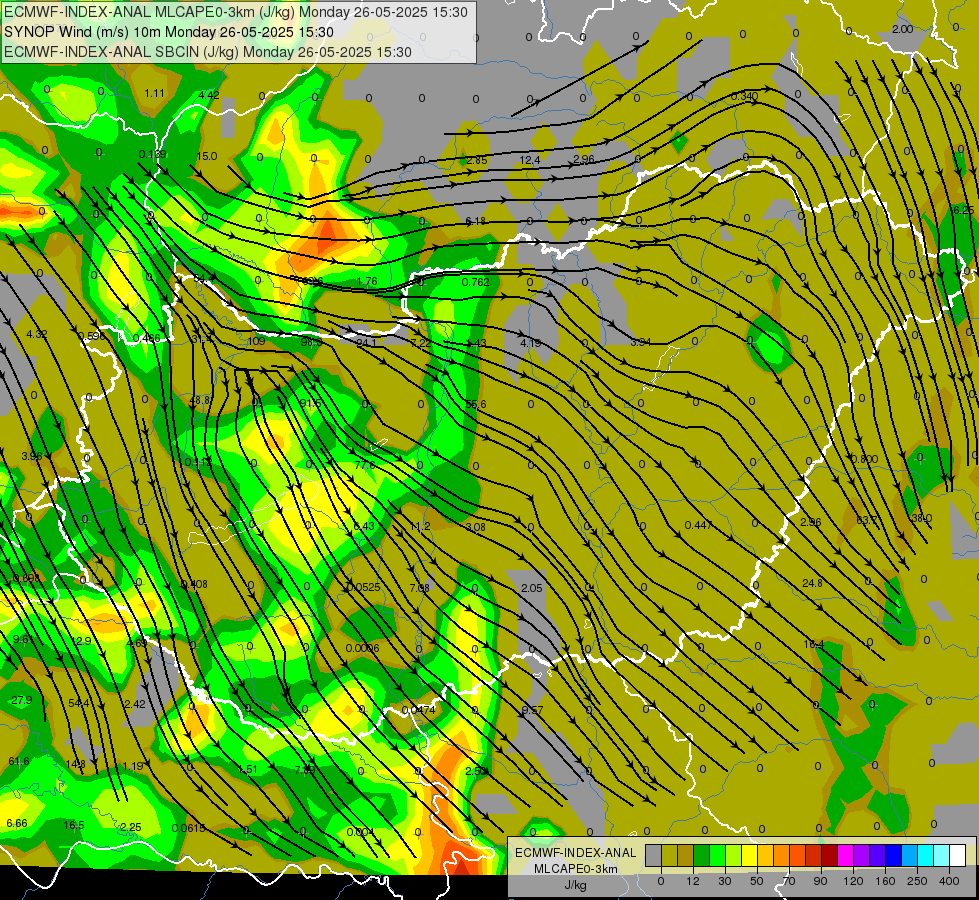
Task: Click the map value 3.08
Action: click(x=475, y=527)
